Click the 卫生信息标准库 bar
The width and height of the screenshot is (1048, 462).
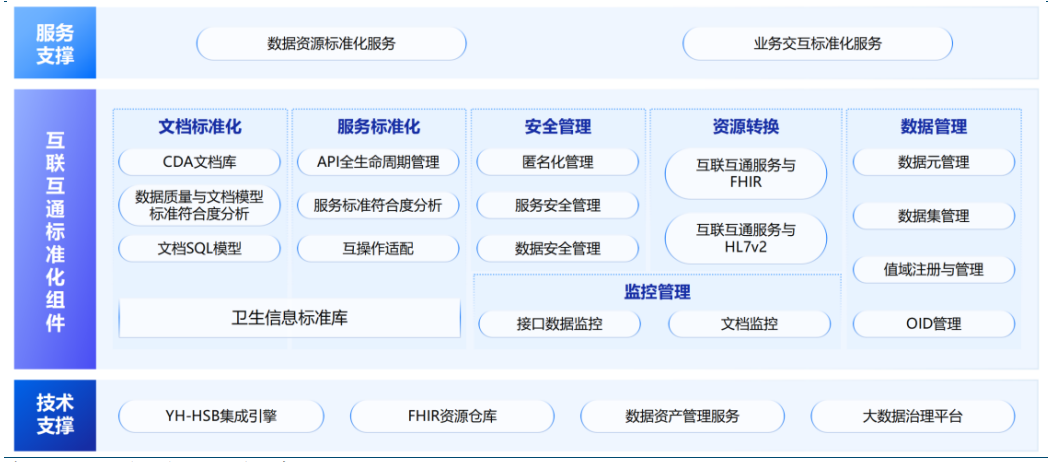[x=290, y=318]
